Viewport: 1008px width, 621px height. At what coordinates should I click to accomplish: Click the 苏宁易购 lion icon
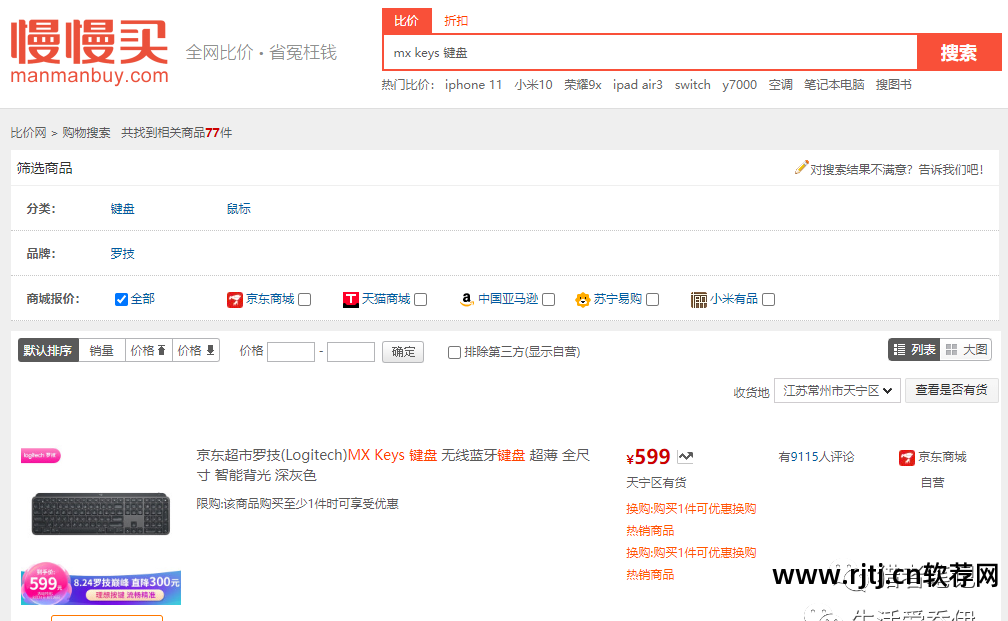pos(583,298)
